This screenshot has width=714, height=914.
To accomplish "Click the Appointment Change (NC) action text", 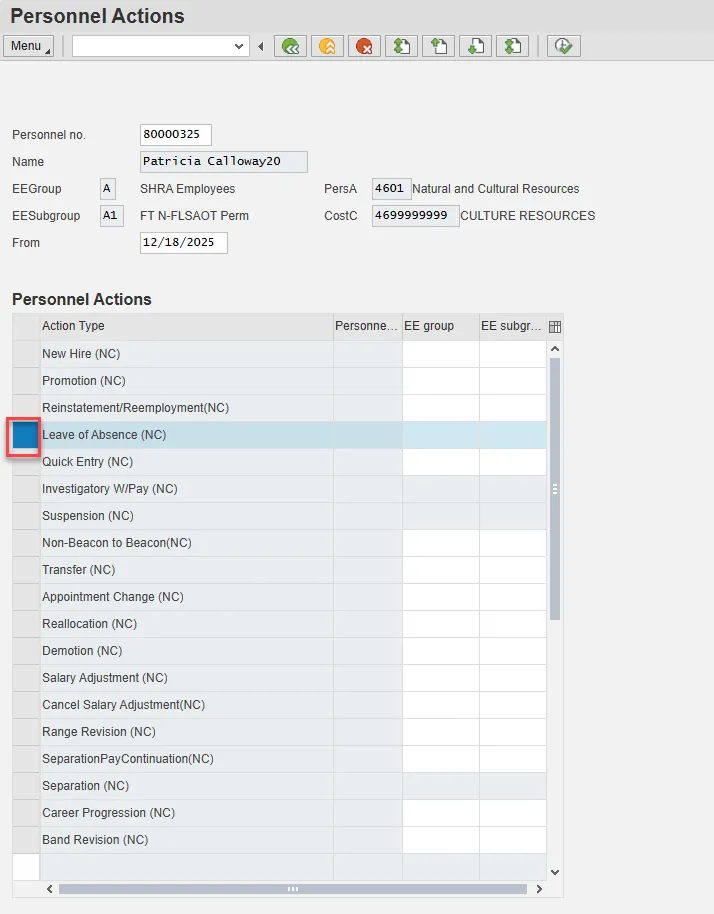I will click(112, 597).
